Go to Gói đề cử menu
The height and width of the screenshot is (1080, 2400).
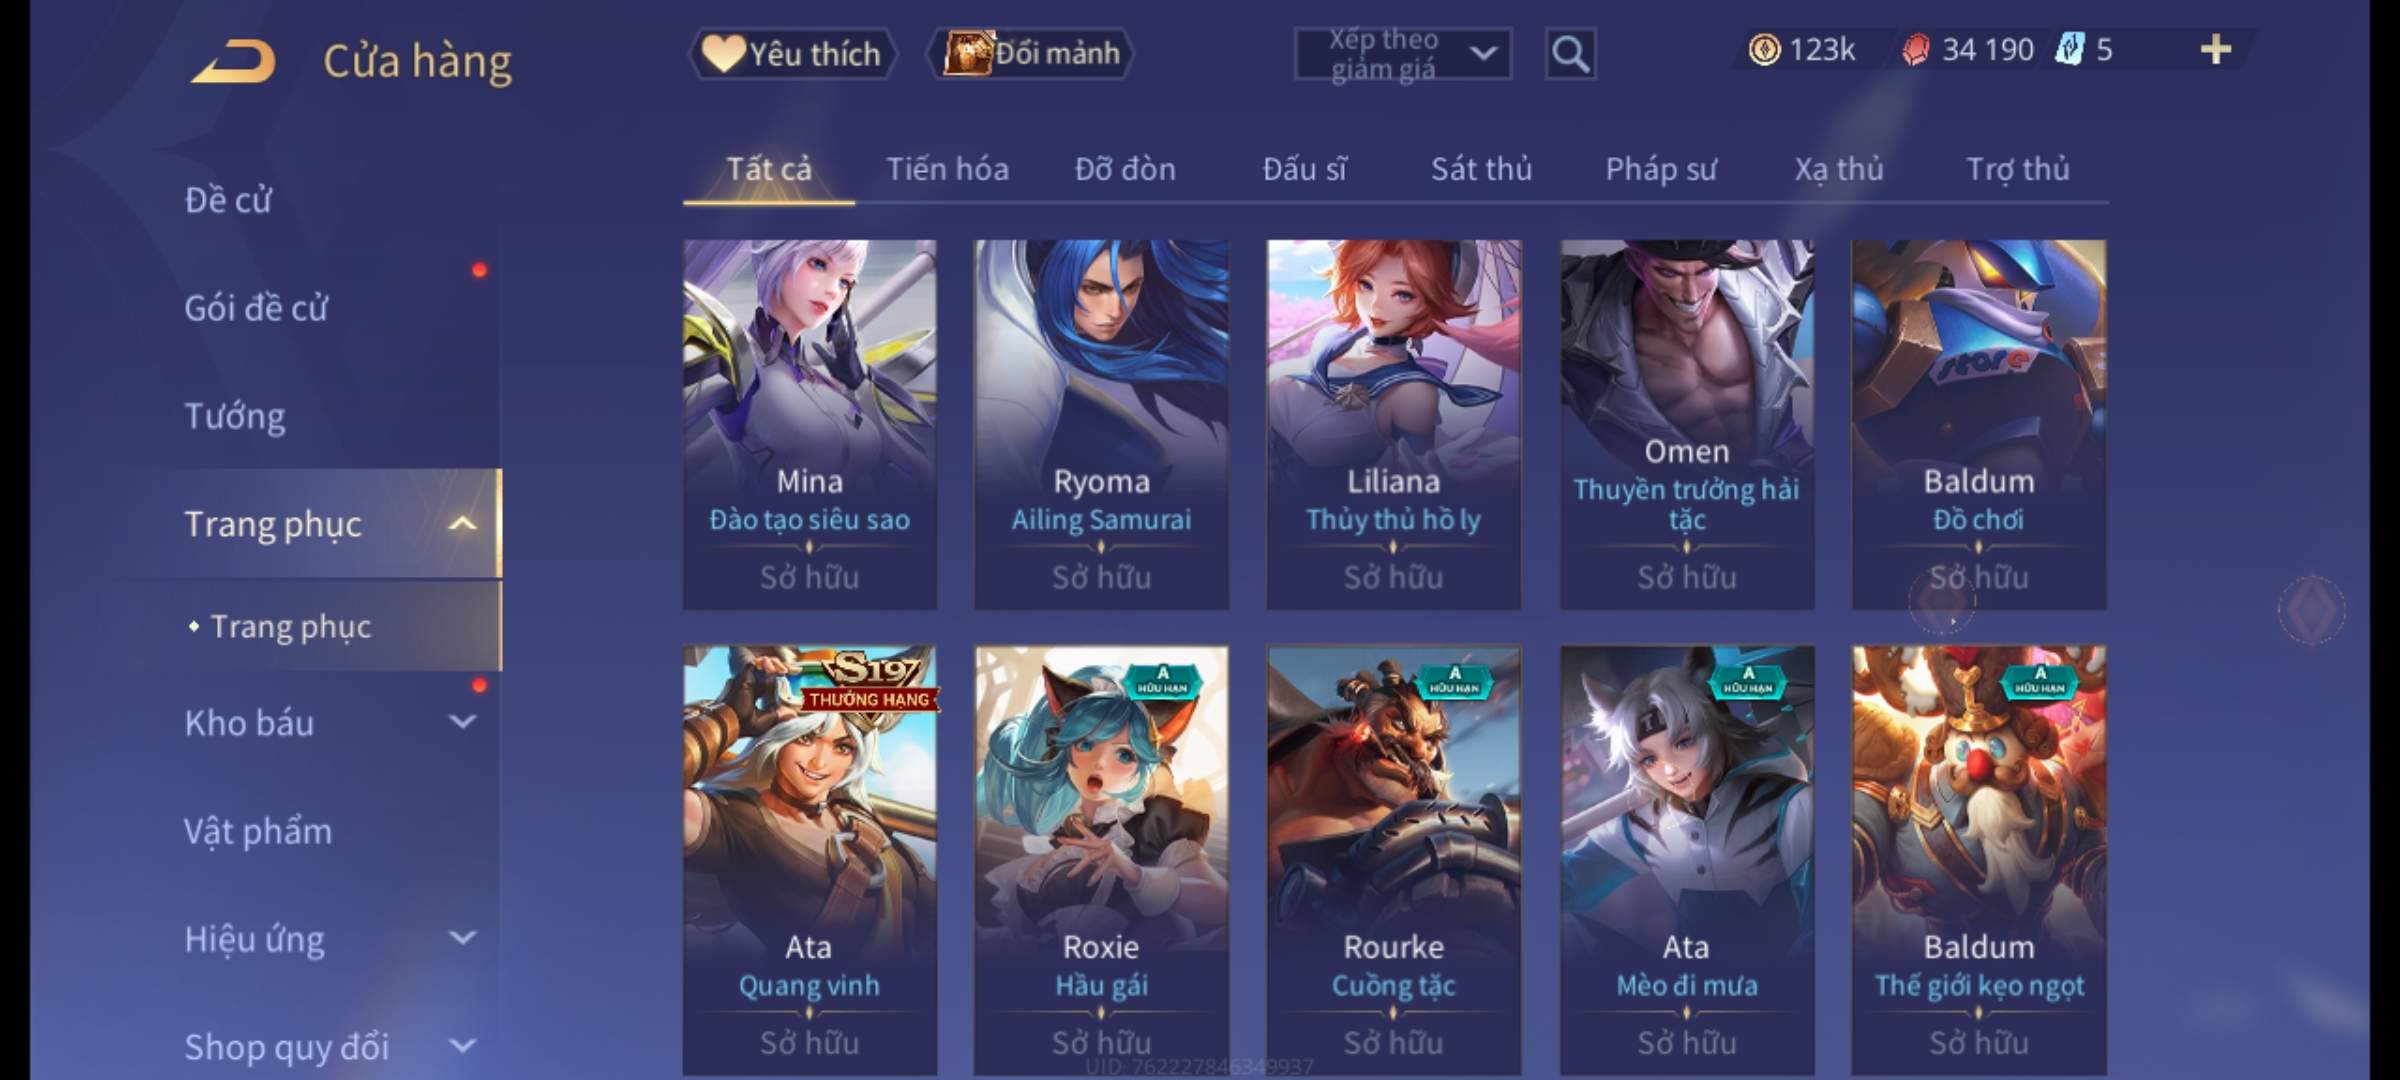point(256,308)
